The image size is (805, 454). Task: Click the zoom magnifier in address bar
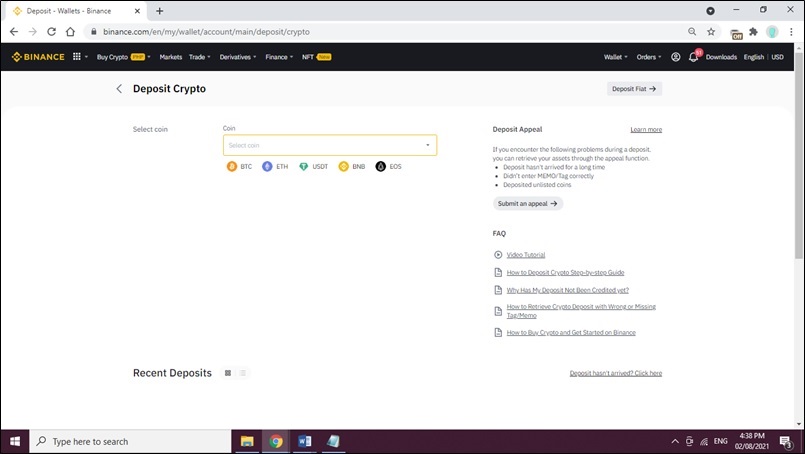(x=692, y=32)
